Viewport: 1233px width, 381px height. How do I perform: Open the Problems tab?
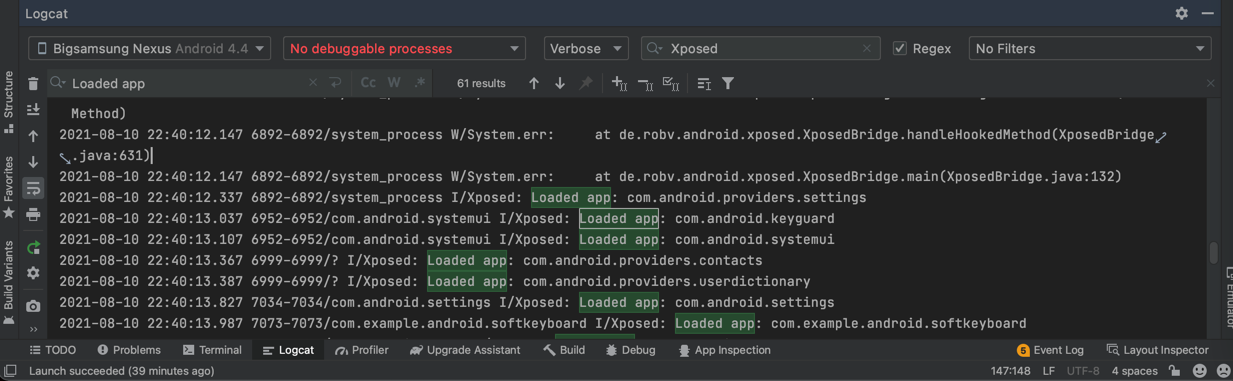coord(129,350)
